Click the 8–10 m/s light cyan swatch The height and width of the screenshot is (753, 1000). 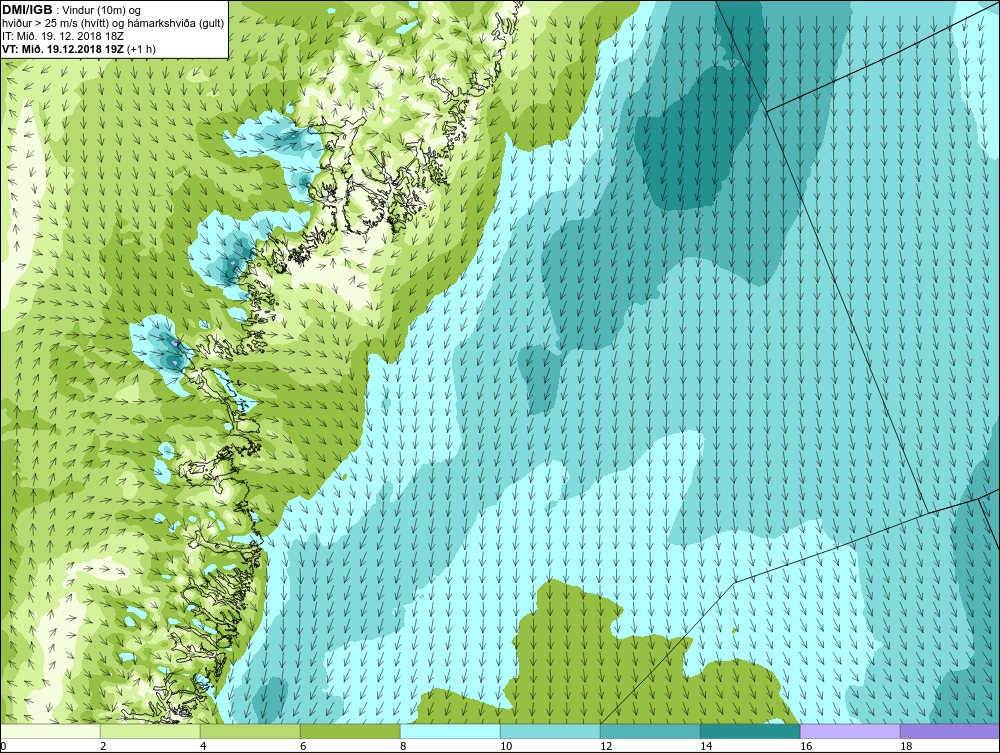click(x=450, y=731)
